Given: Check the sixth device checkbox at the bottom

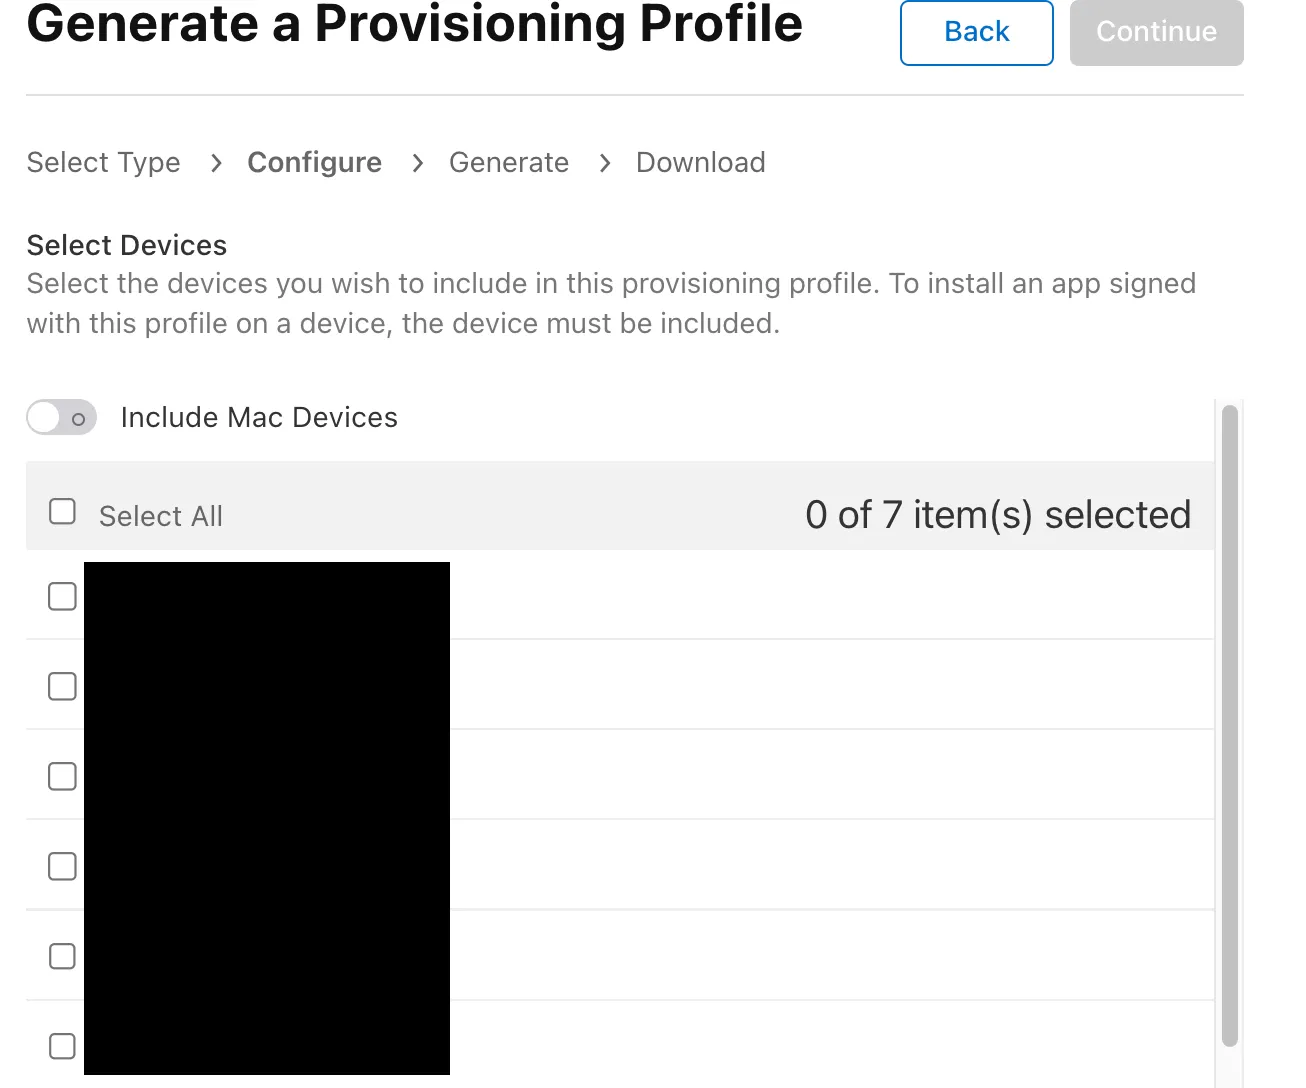Looking at the screenshot, I should [62, 1046].
